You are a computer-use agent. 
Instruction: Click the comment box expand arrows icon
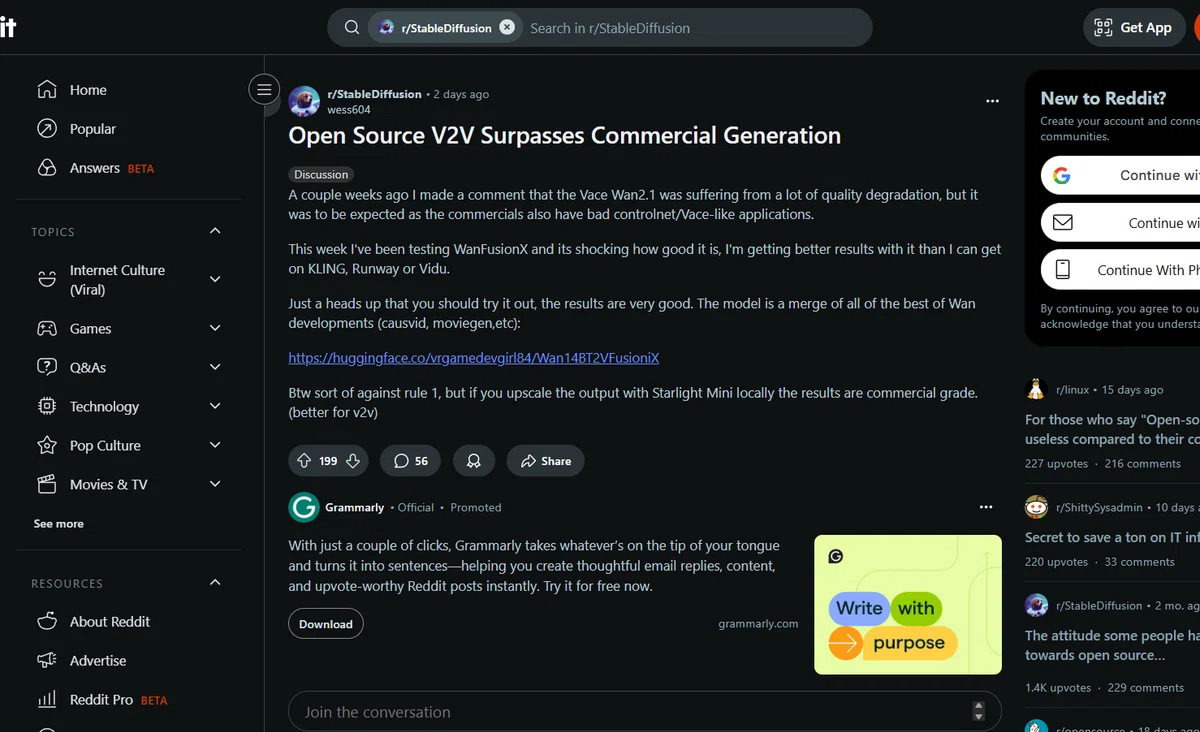pyautogui.click(x=978, y=712)
